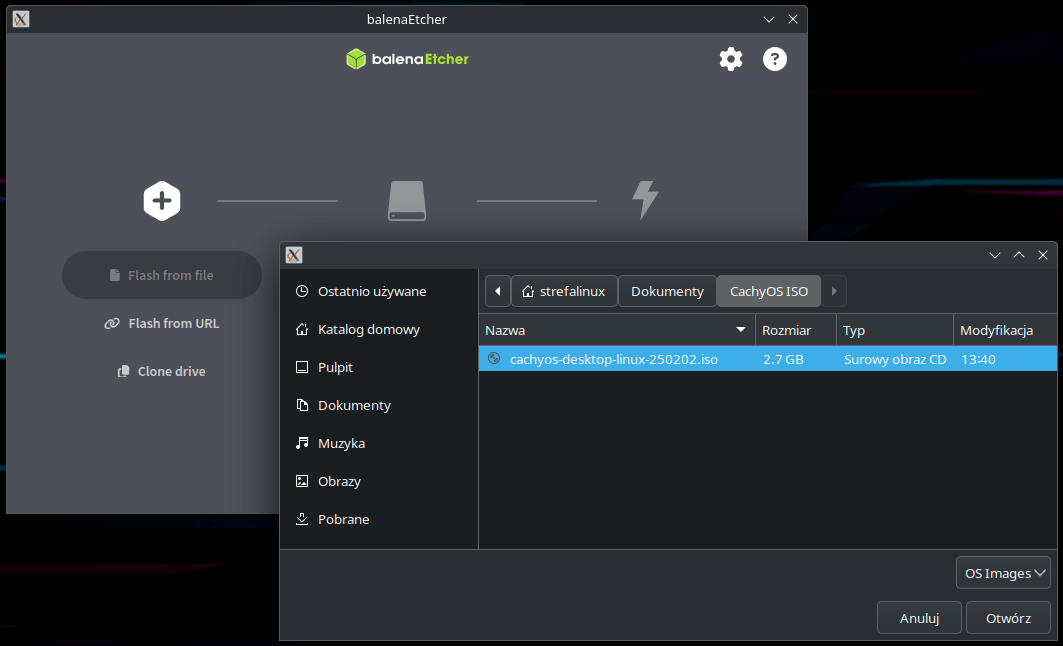Screen dimensions: 1063x646
Task: Click the path bar forward arrow
Action: click(x=834, y=291)
